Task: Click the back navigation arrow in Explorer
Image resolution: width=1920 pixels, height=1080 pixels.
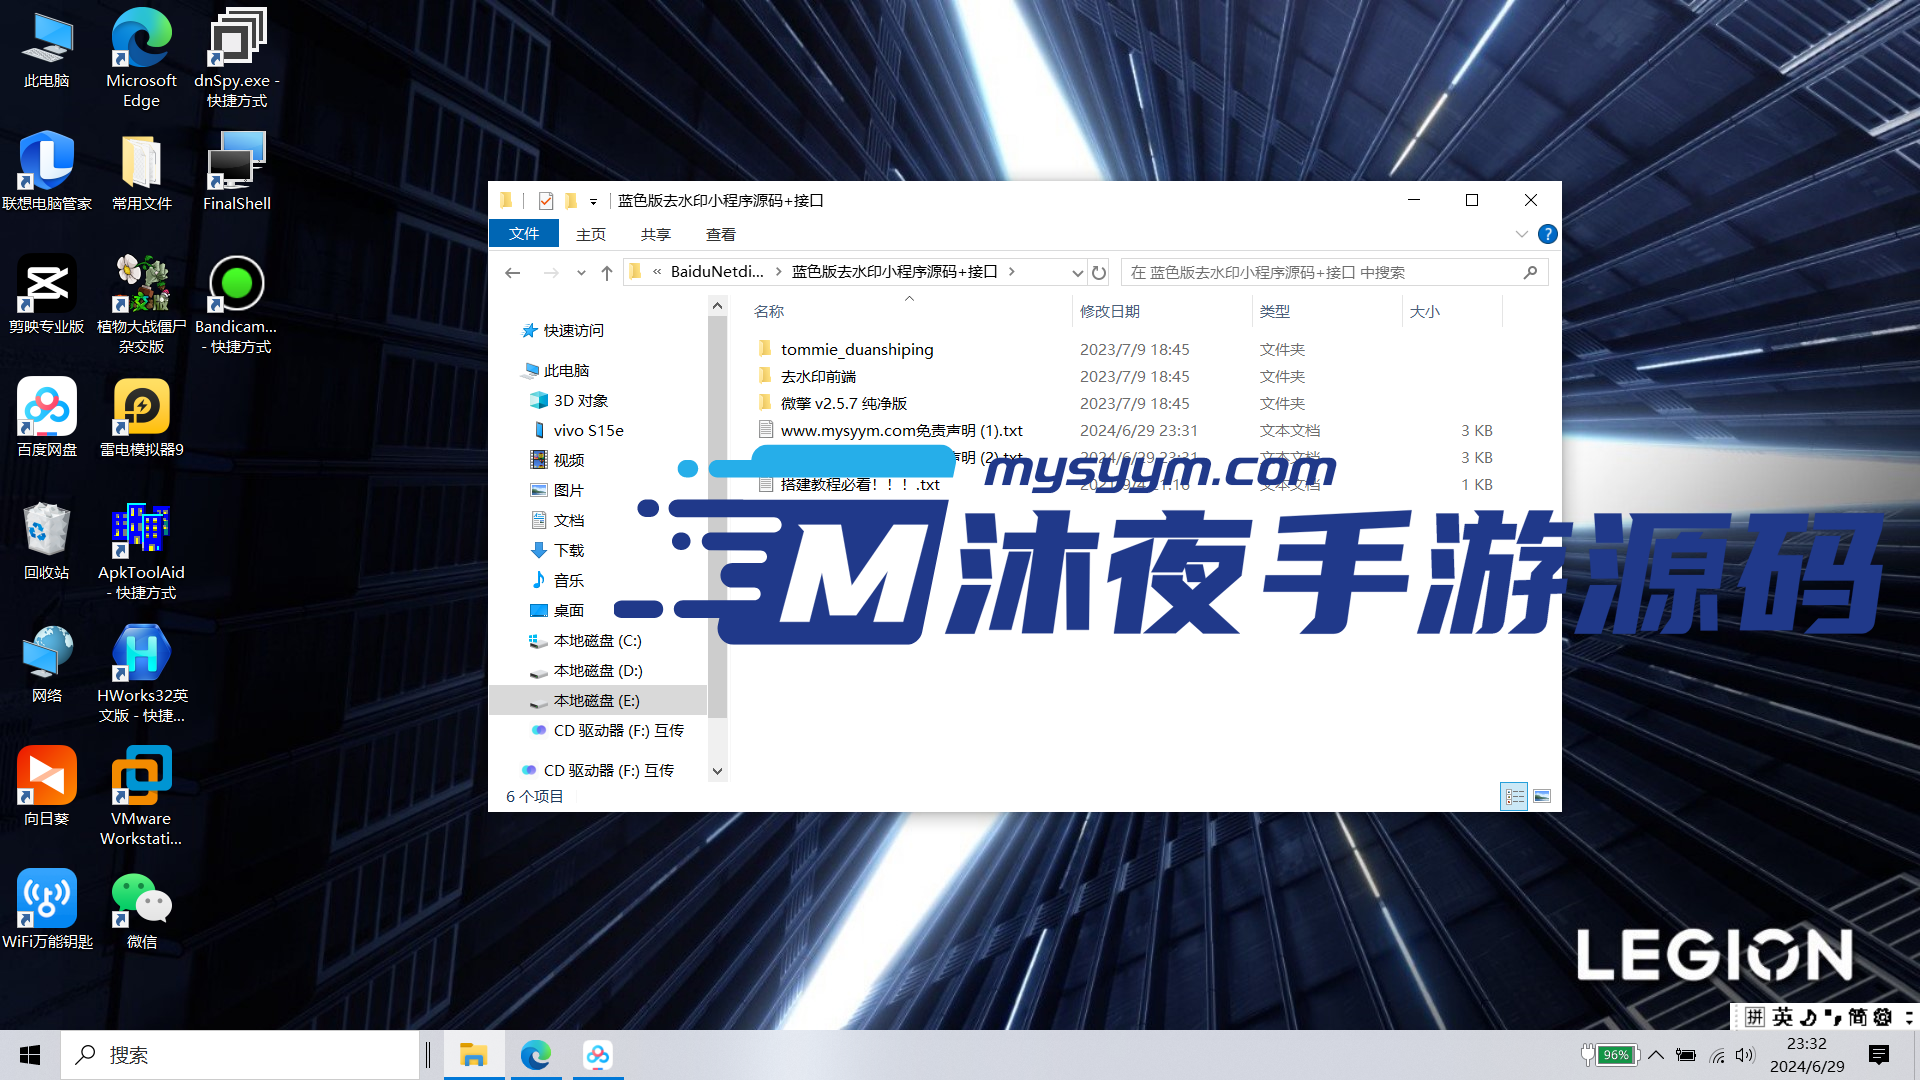Action: tap(513, 272)
